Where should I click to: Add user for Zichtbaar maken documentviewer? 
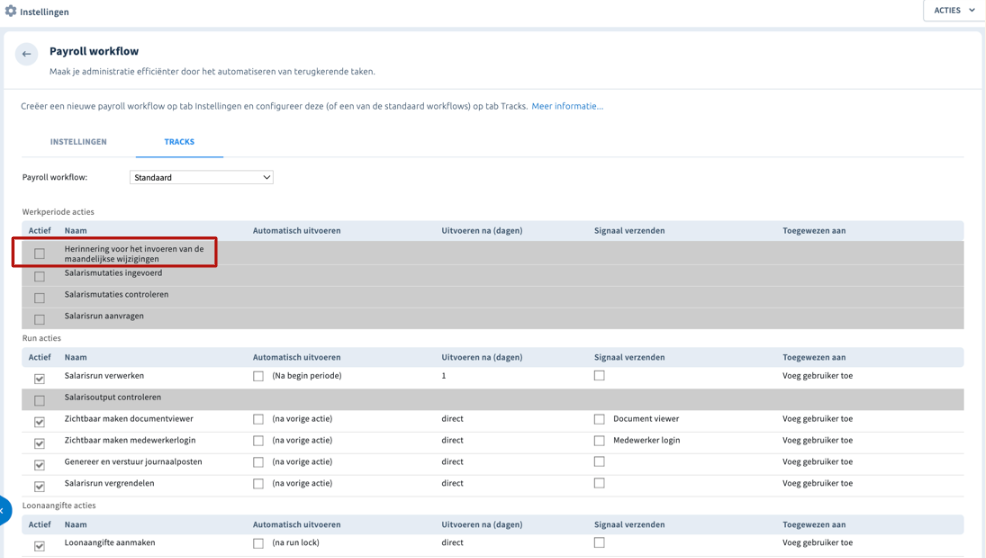click(817, 418)
